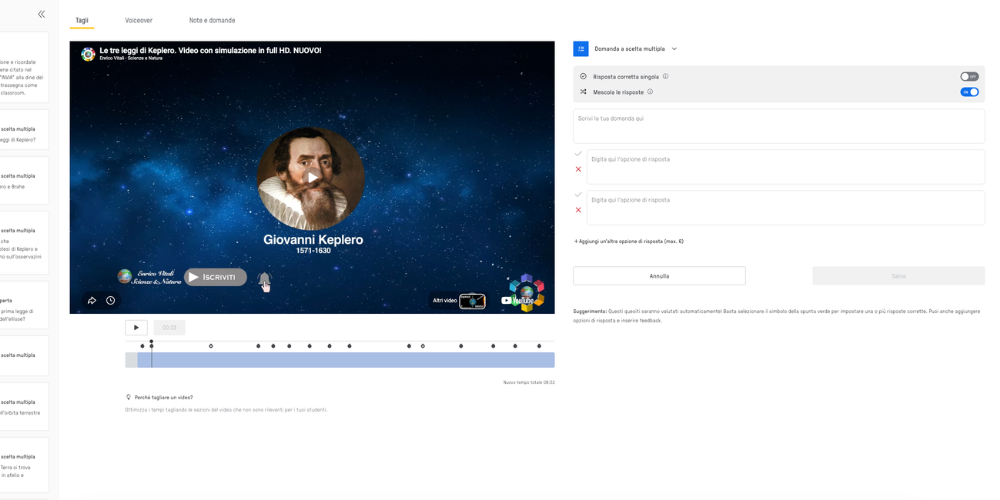1000x500 pixels.
Task: Switch to the Tagli tab
Action: (82, 20)
